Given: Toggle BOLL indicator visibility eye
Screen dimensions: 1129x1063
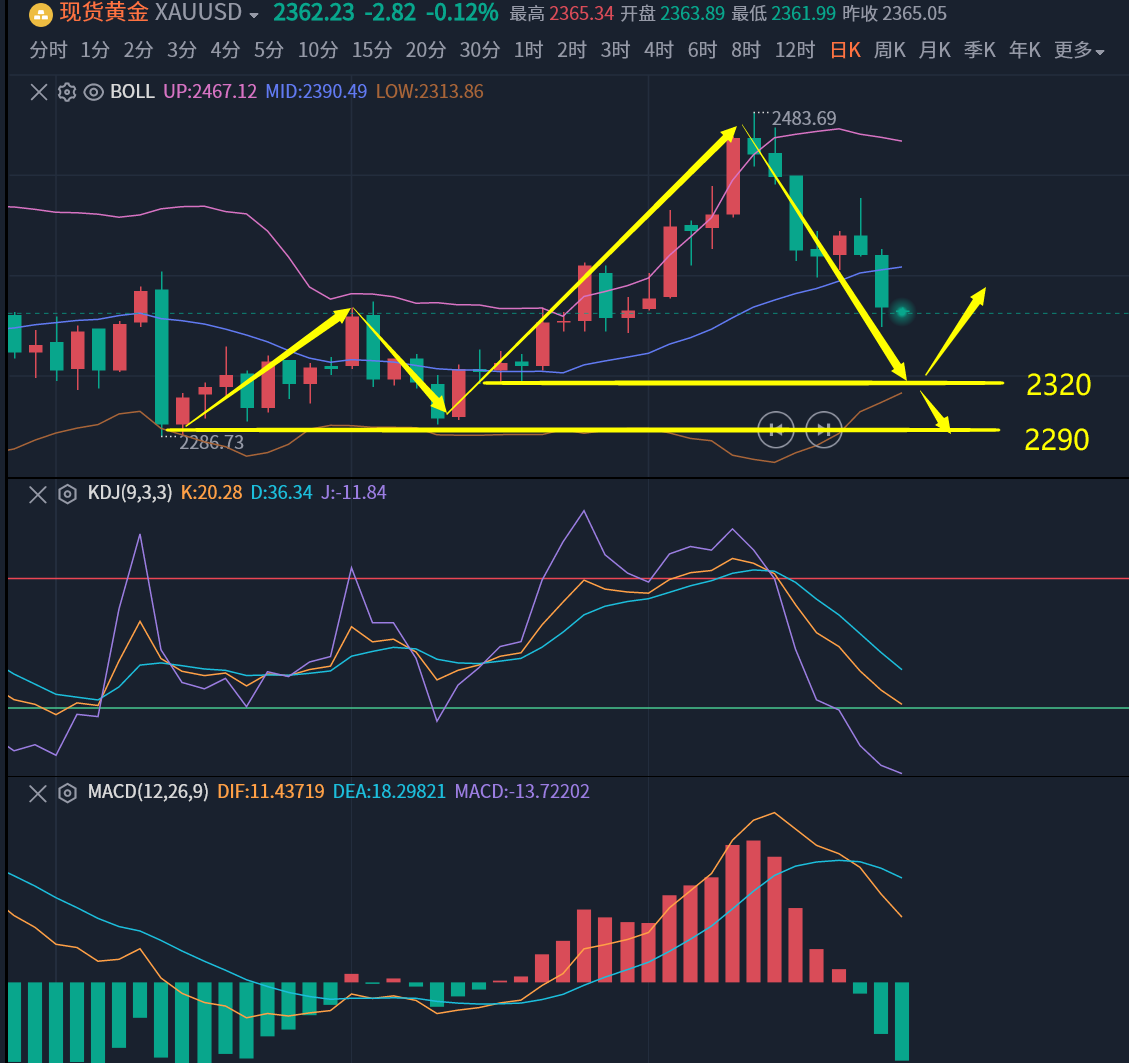Looking at the screenshot, I should point(94,92).
